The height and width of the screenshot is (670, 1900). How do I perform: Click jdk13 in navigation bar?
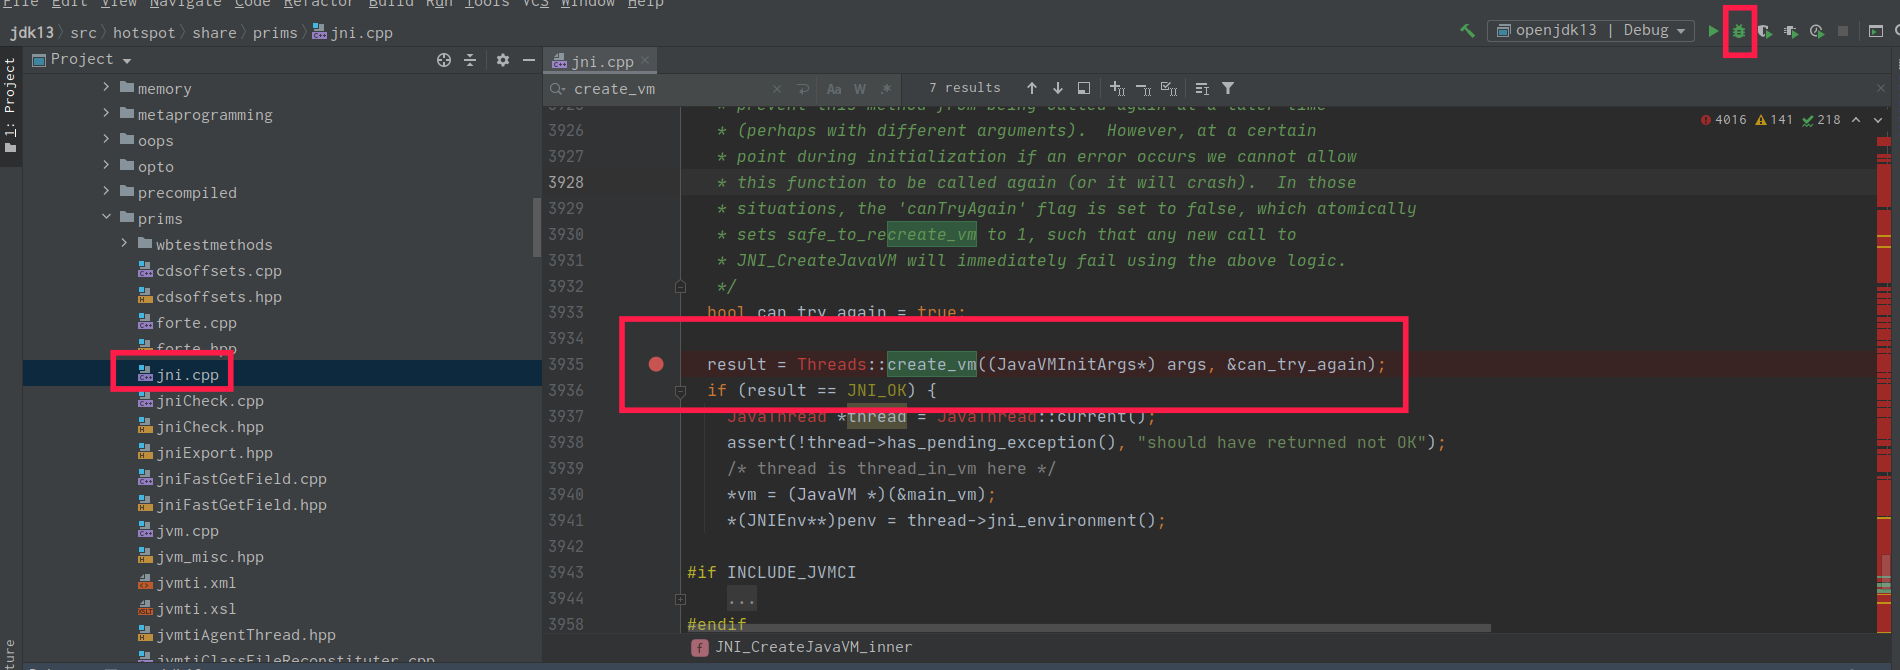[x=32, y=33]
